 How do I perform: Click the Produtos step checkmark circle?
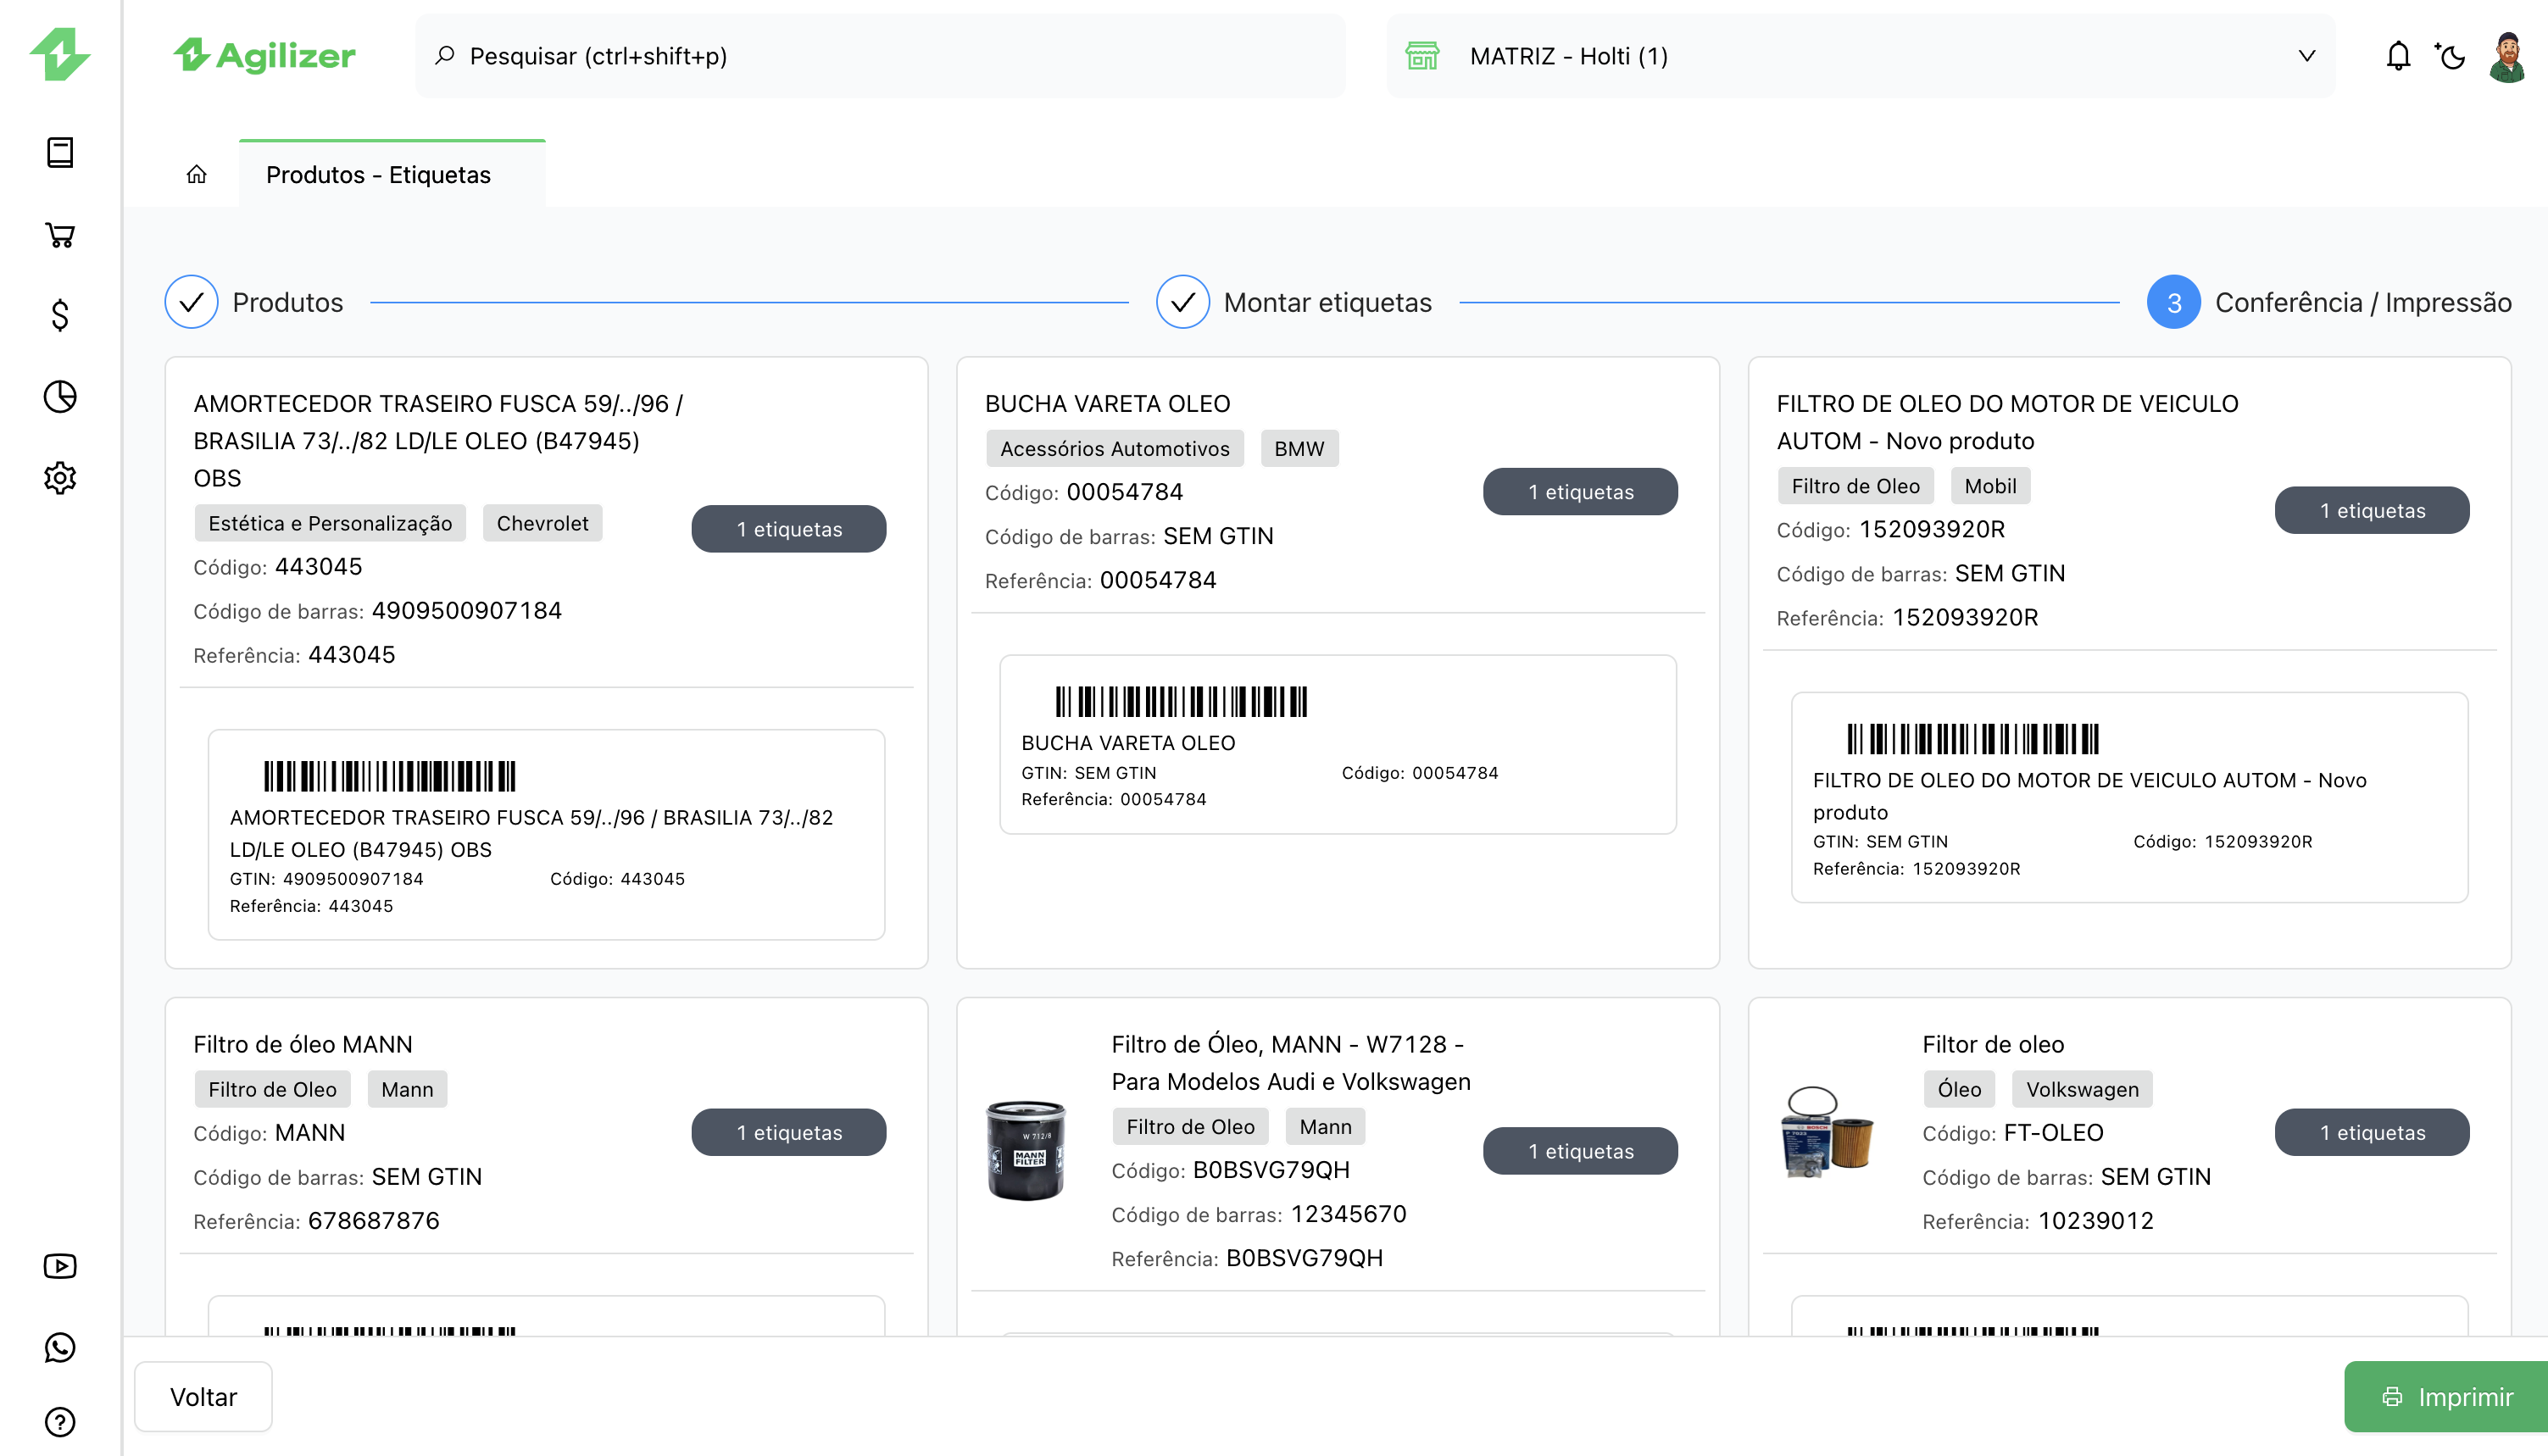(x=191, y=302)
